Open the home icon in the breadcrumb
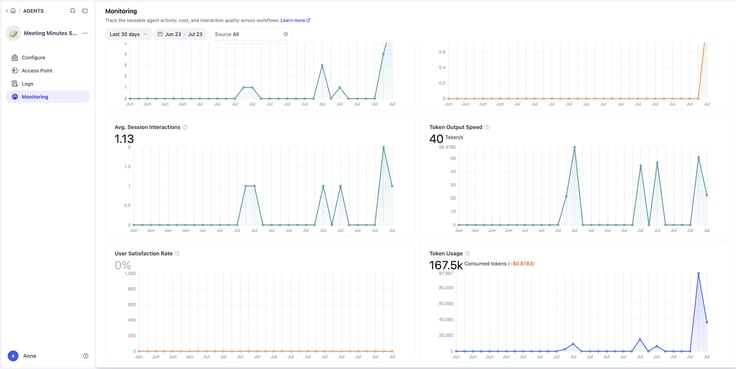The height and width of the screenshot is (369, 736). [13, 11]
